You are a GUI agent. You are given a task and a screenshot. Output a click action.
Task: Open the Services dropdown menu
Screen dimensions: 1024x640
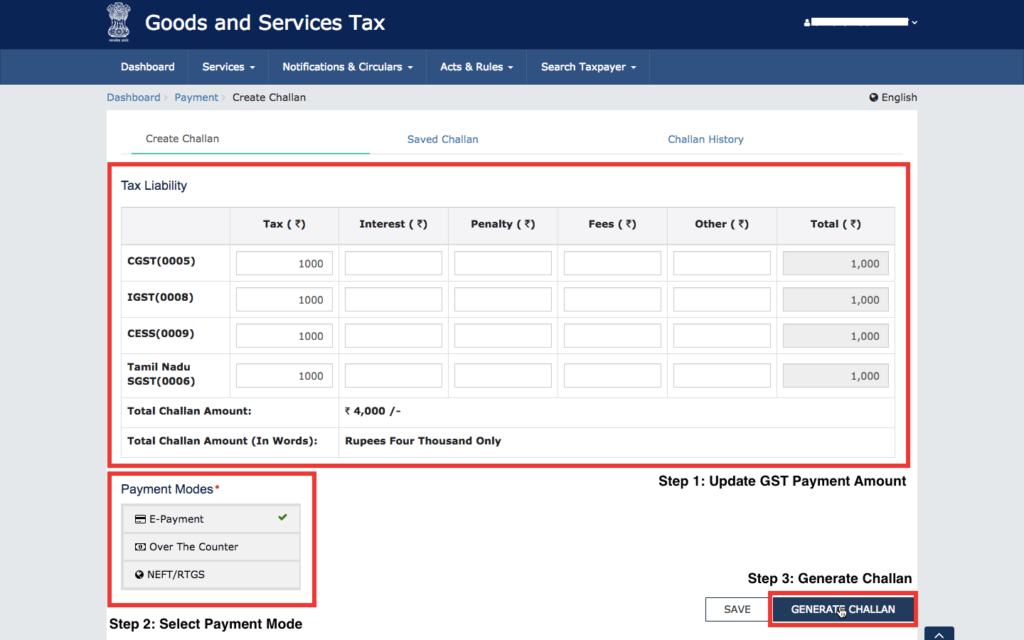coord(227,66)
